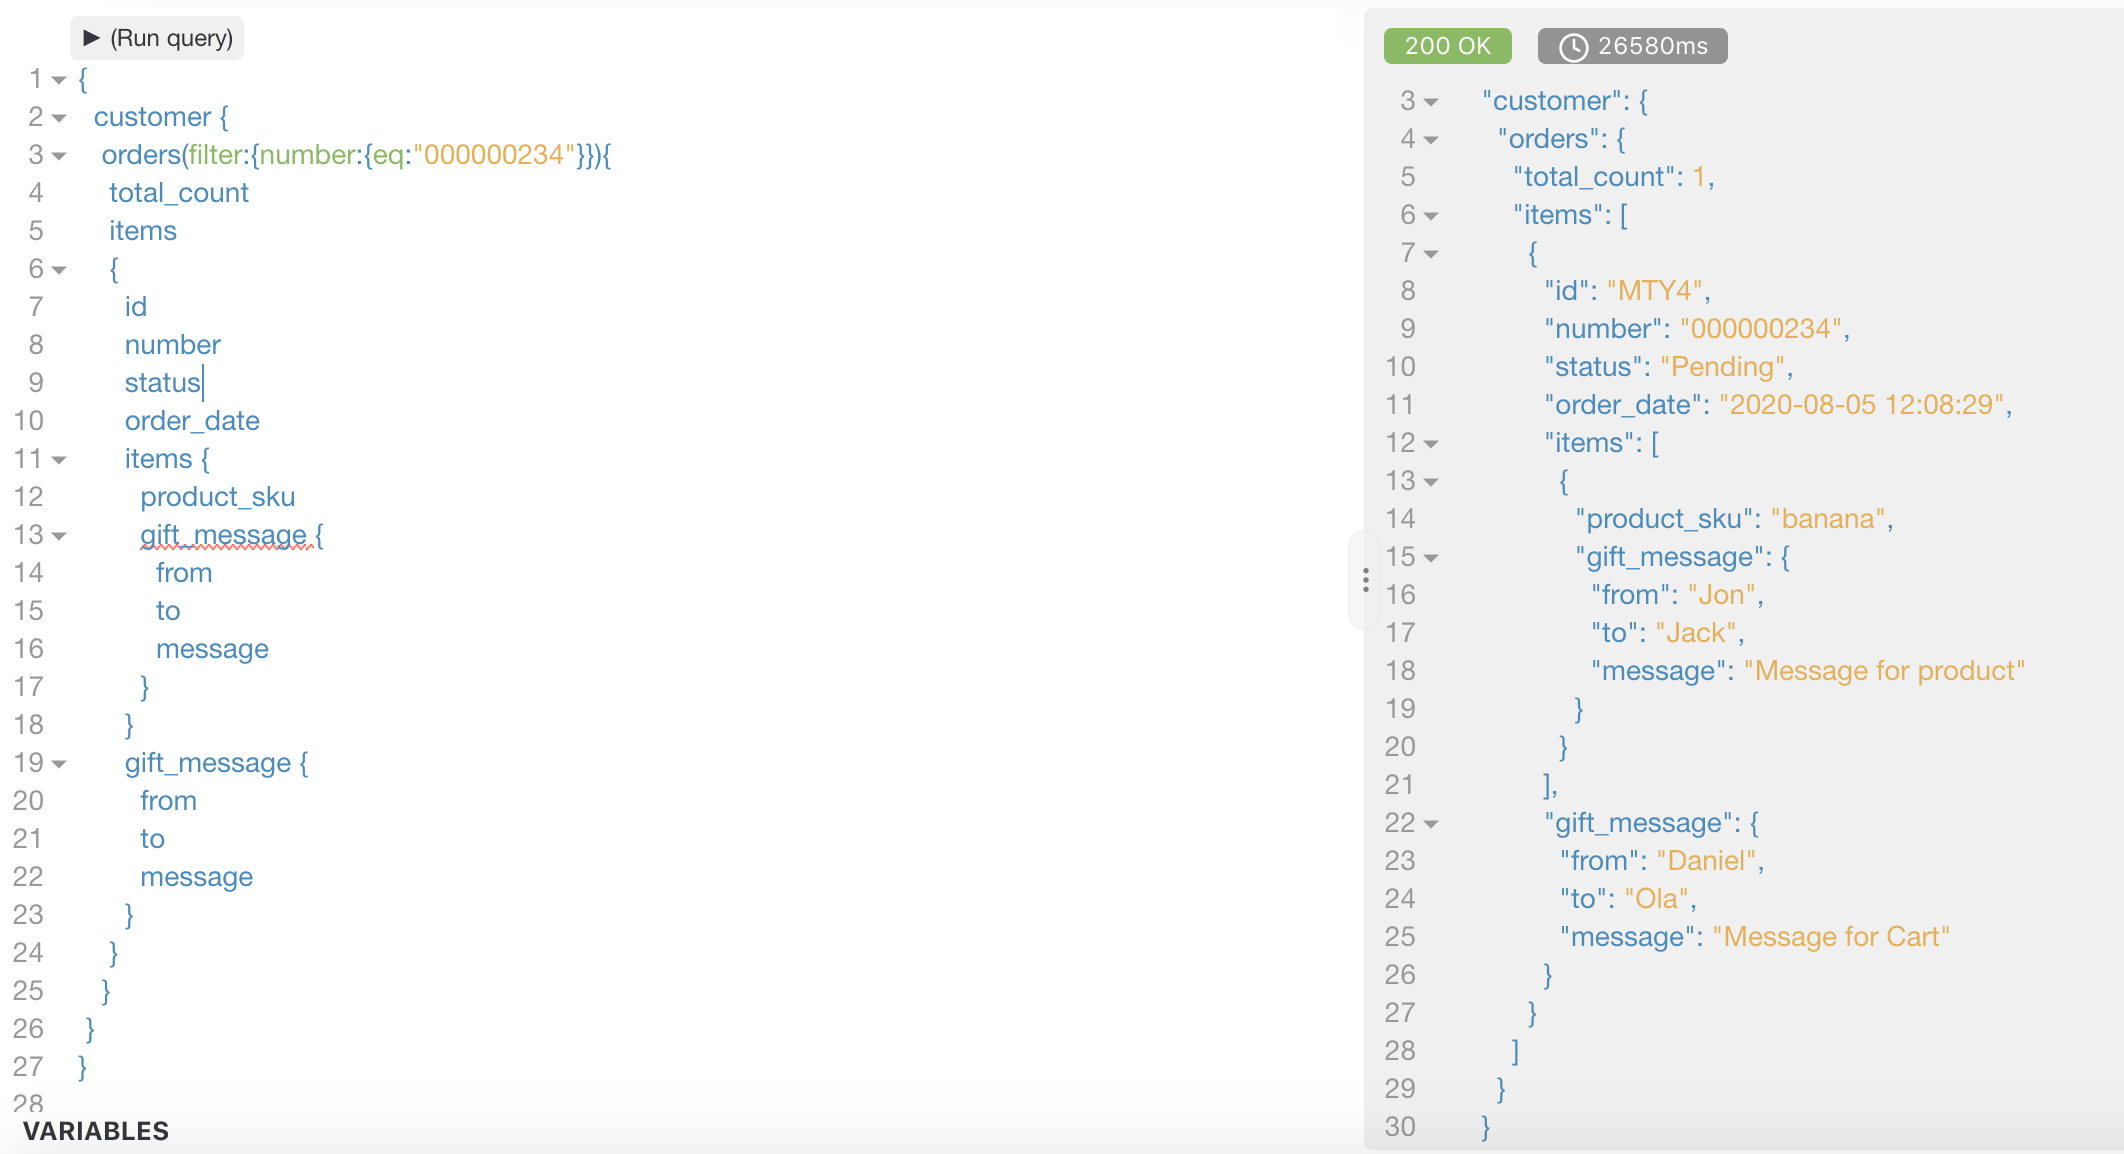The height and width of the screenshot is (1154, 2124).
Task: Click the order date value "2020-08-05 12:08:29"
Action: point(1861,405)
